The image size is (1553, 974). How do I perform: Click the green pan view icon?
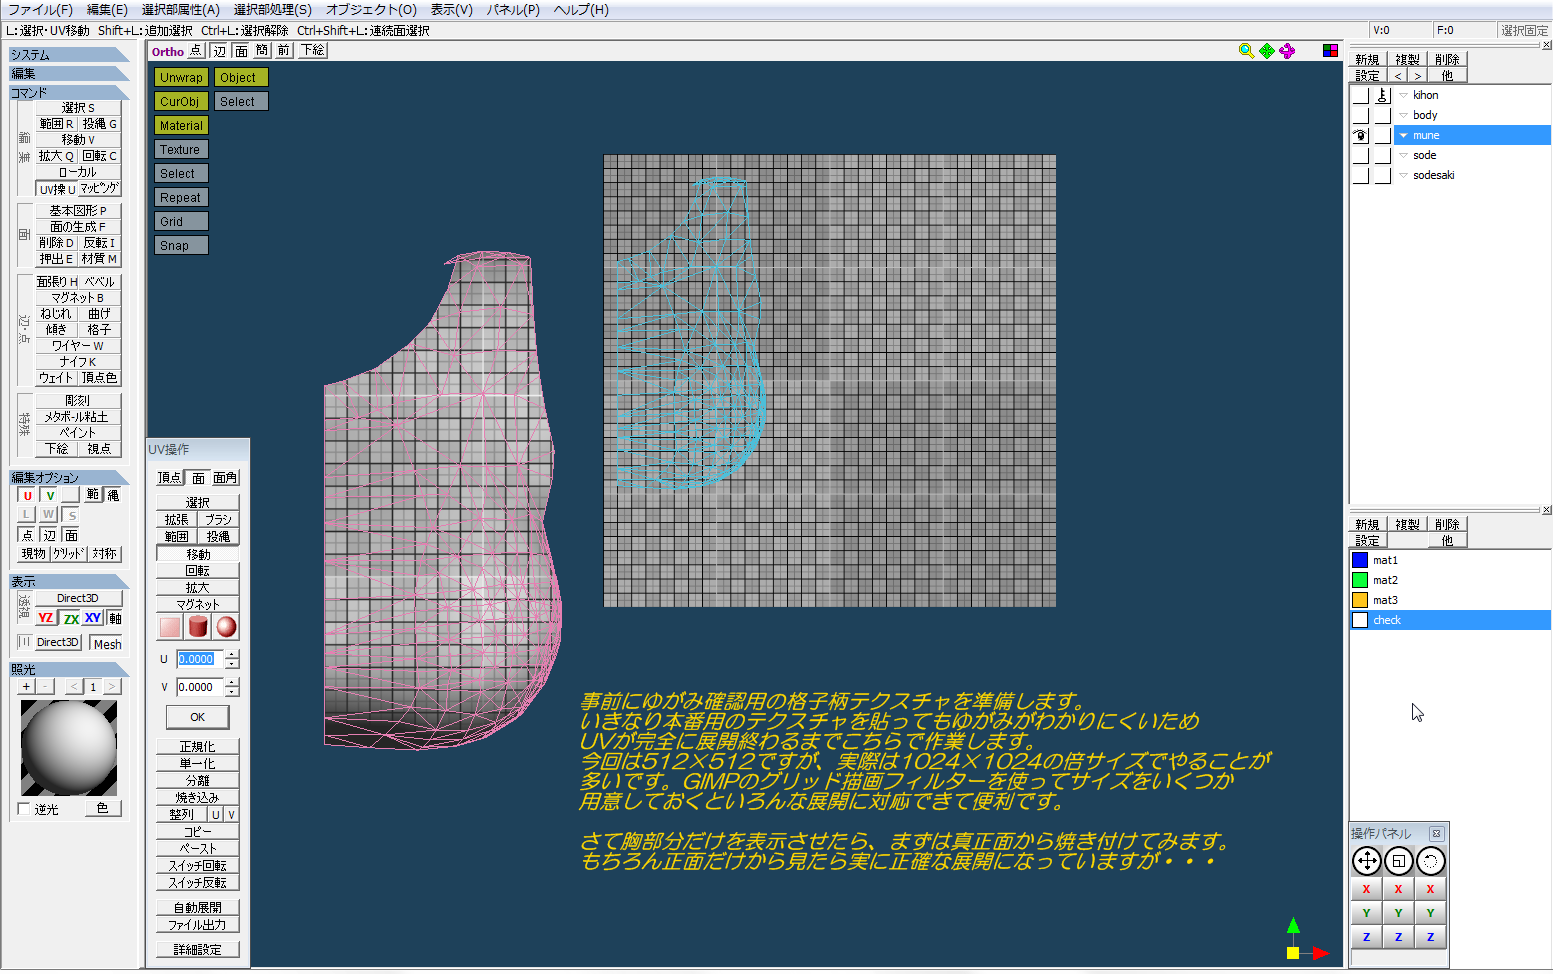click(1267, 51)
